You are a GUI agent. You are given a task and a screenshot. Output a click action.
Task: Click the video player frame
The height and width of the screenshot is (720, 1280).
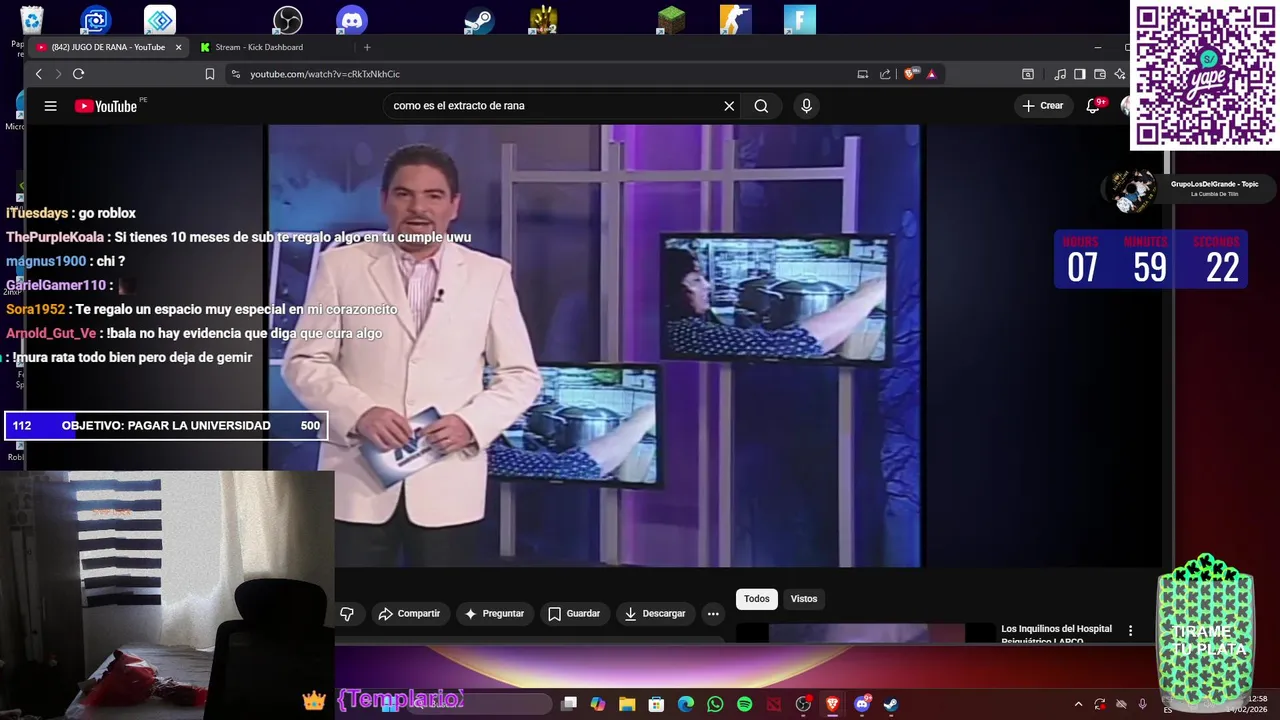coord(595,345)
